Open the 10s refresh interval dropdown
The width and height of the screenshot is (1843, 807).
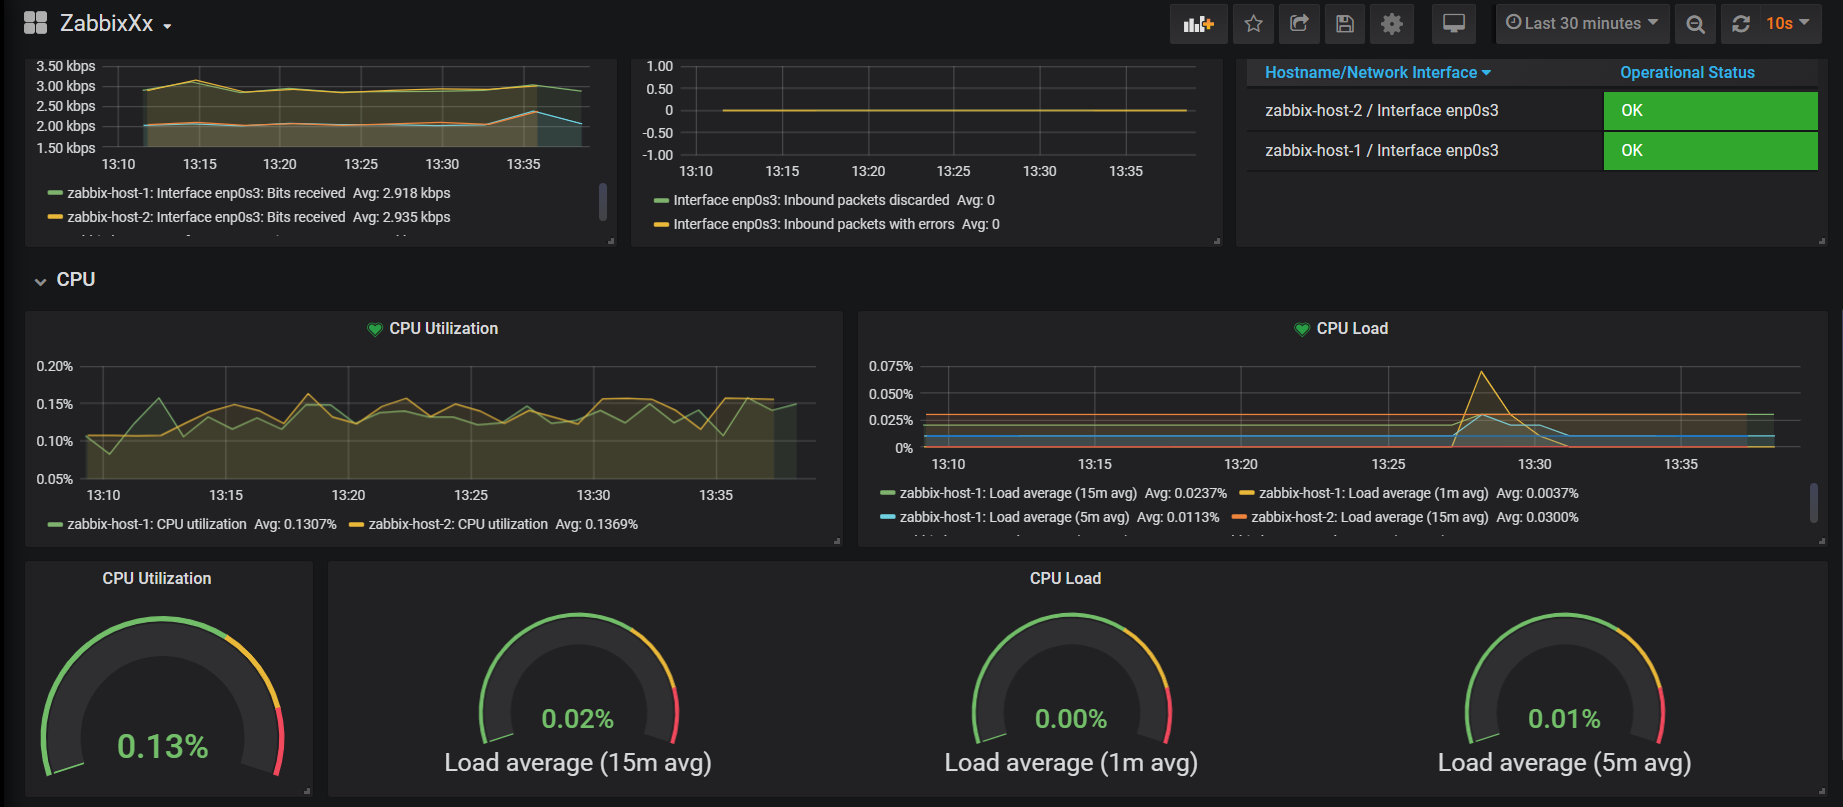point(1788,24)
